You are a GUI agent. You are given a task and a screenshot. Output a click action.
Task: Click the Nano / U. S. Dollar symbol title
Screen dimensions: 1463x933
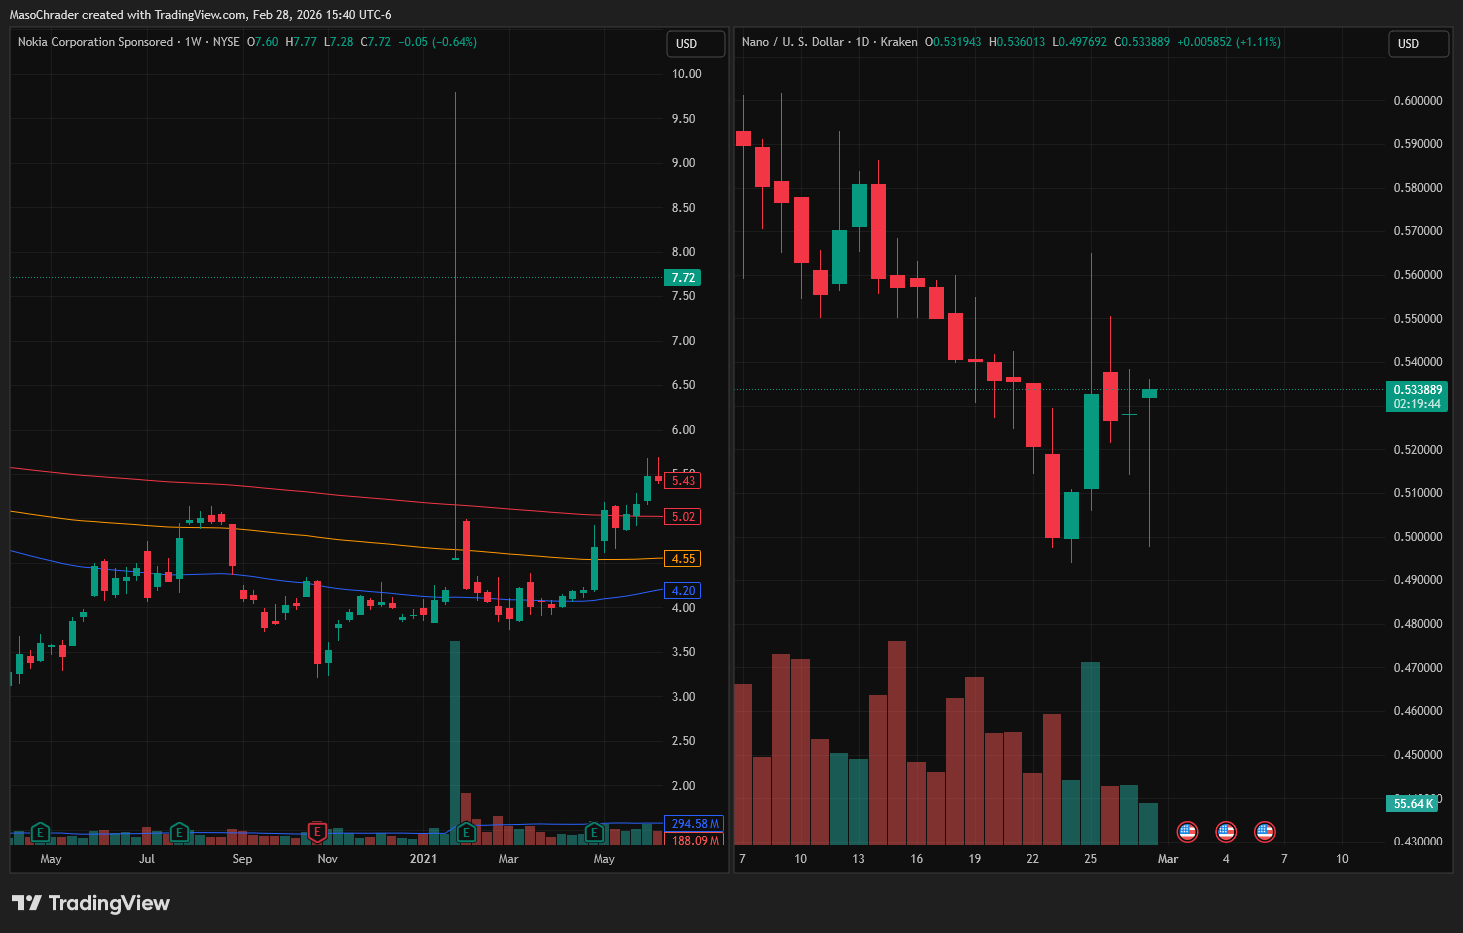point(793,42)
